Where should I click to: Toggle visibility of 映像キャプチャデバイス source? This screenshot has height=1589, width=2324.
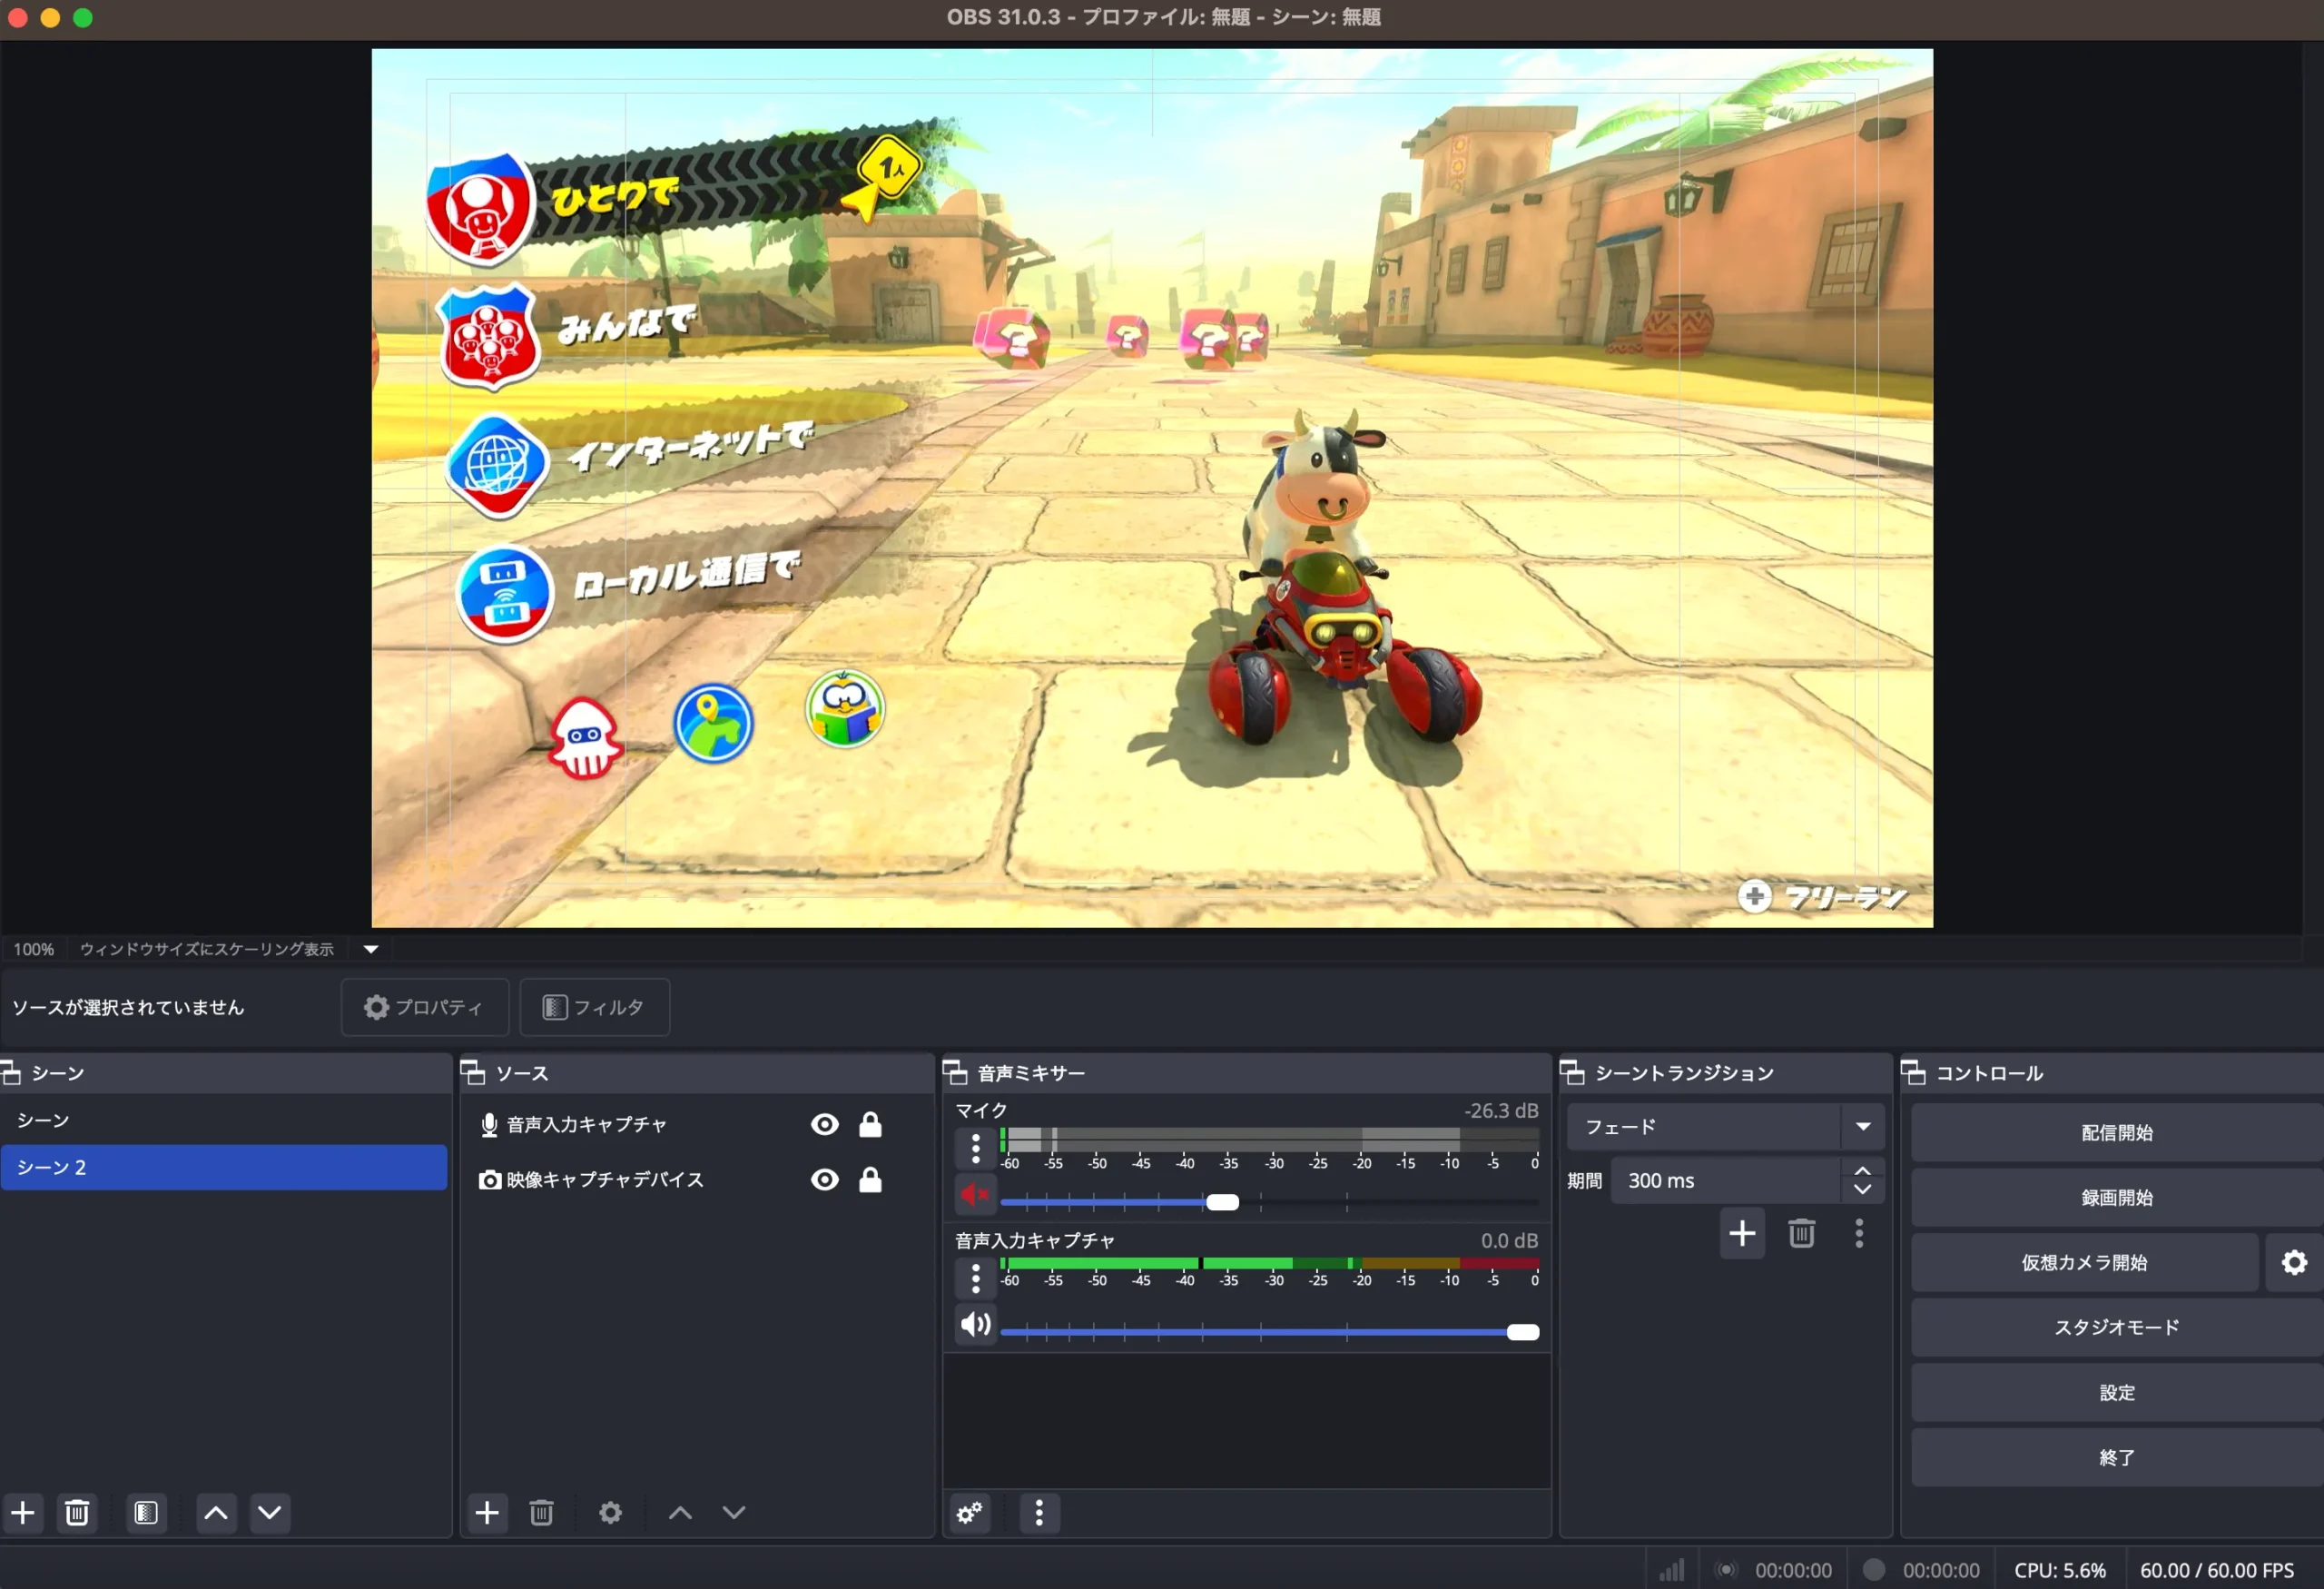(825, 1180)
